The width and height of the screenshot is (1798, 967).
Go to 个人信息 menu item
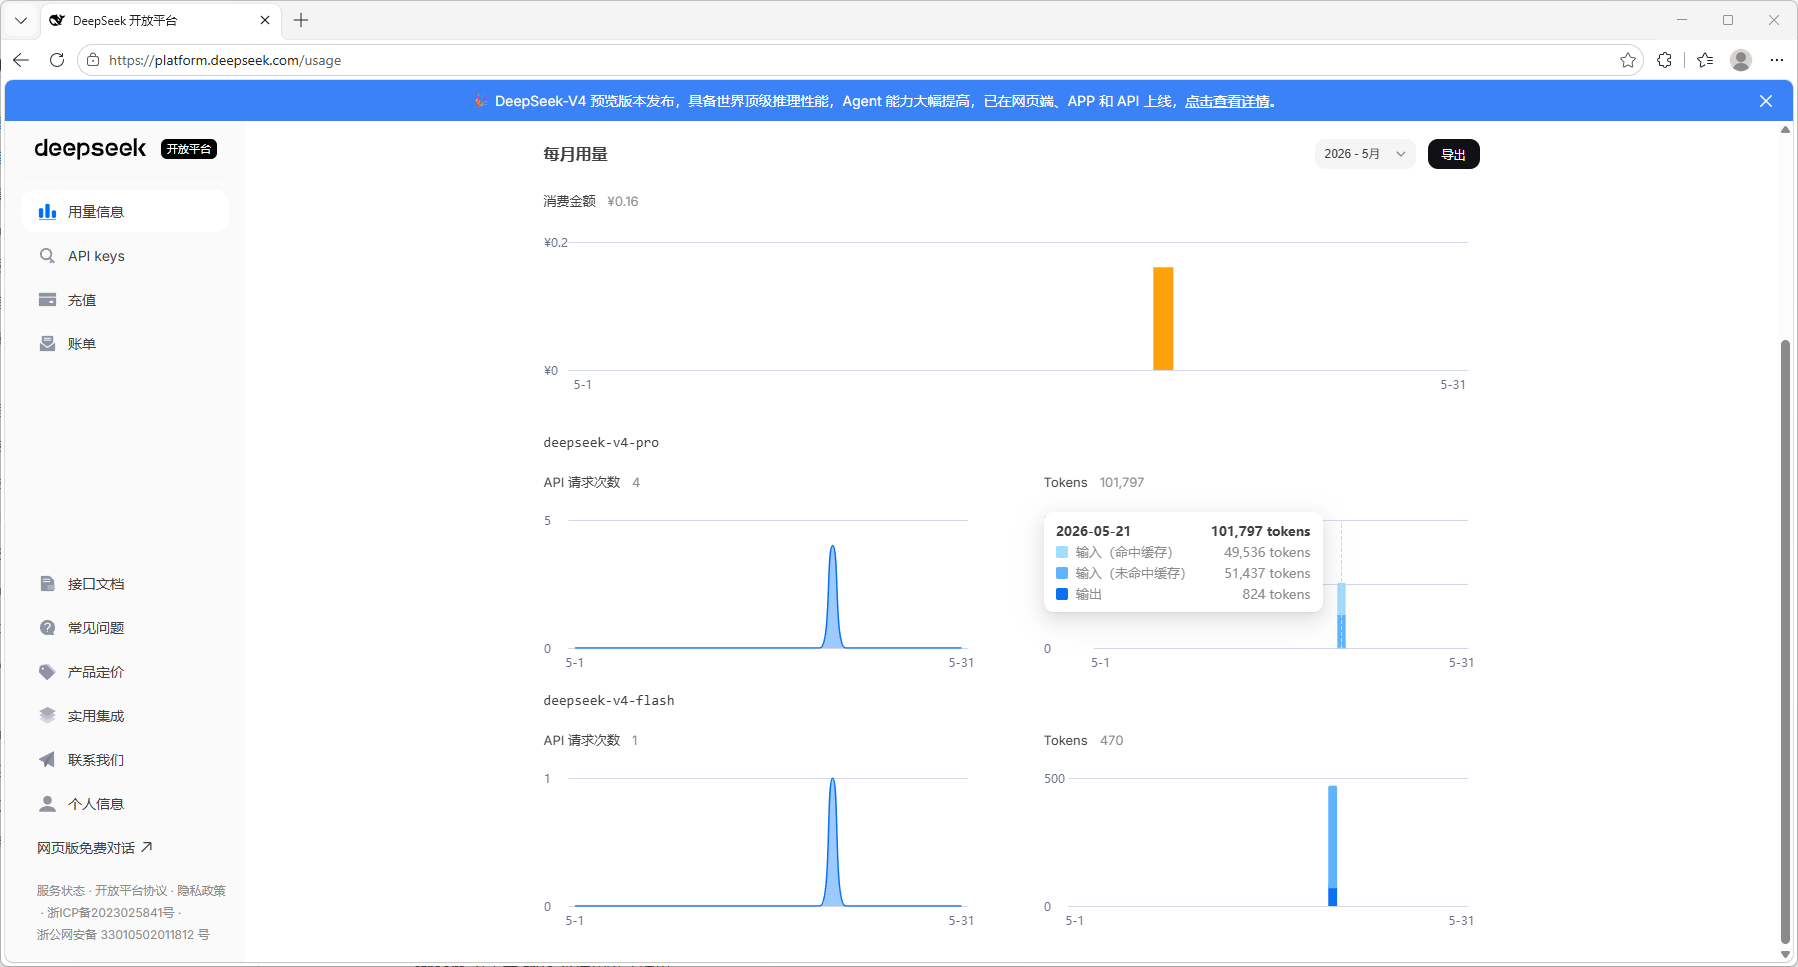coord(125,804)
